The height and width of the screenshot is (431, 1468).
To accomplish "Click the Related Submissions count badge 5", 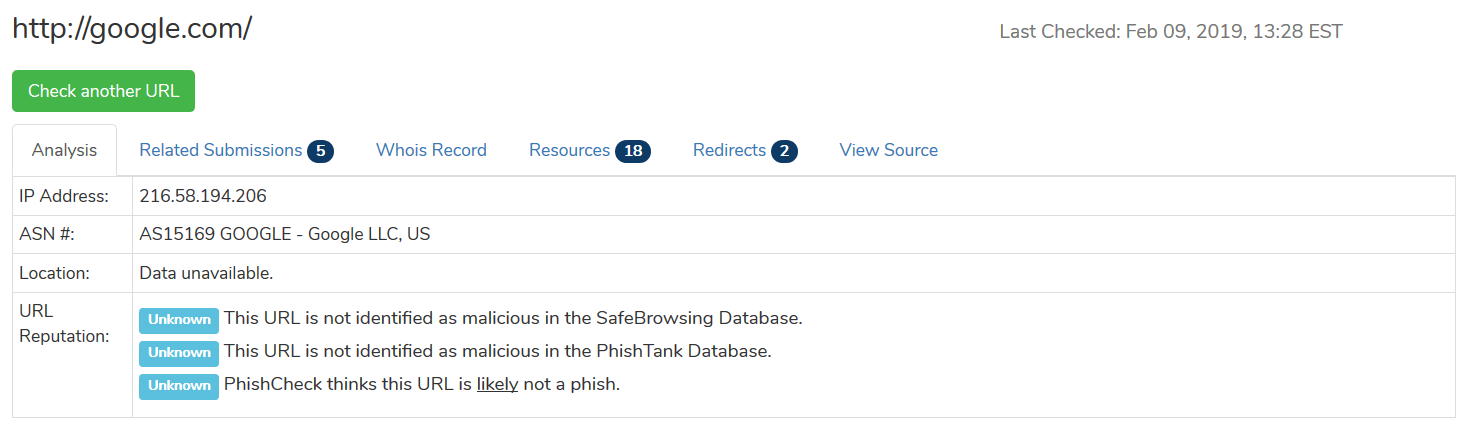I will (x=320, y=151).
